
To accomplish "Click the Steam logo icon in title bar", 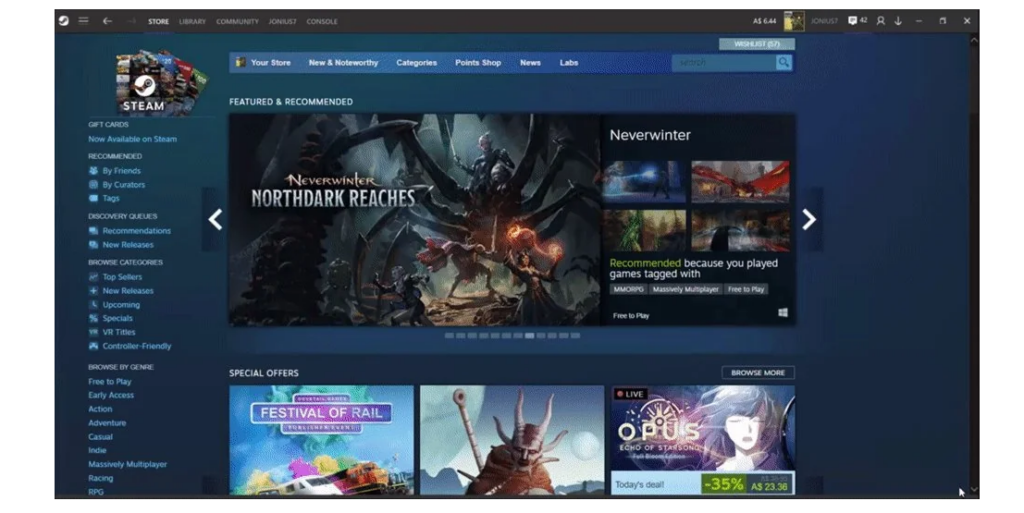I will tap(63, 21).
